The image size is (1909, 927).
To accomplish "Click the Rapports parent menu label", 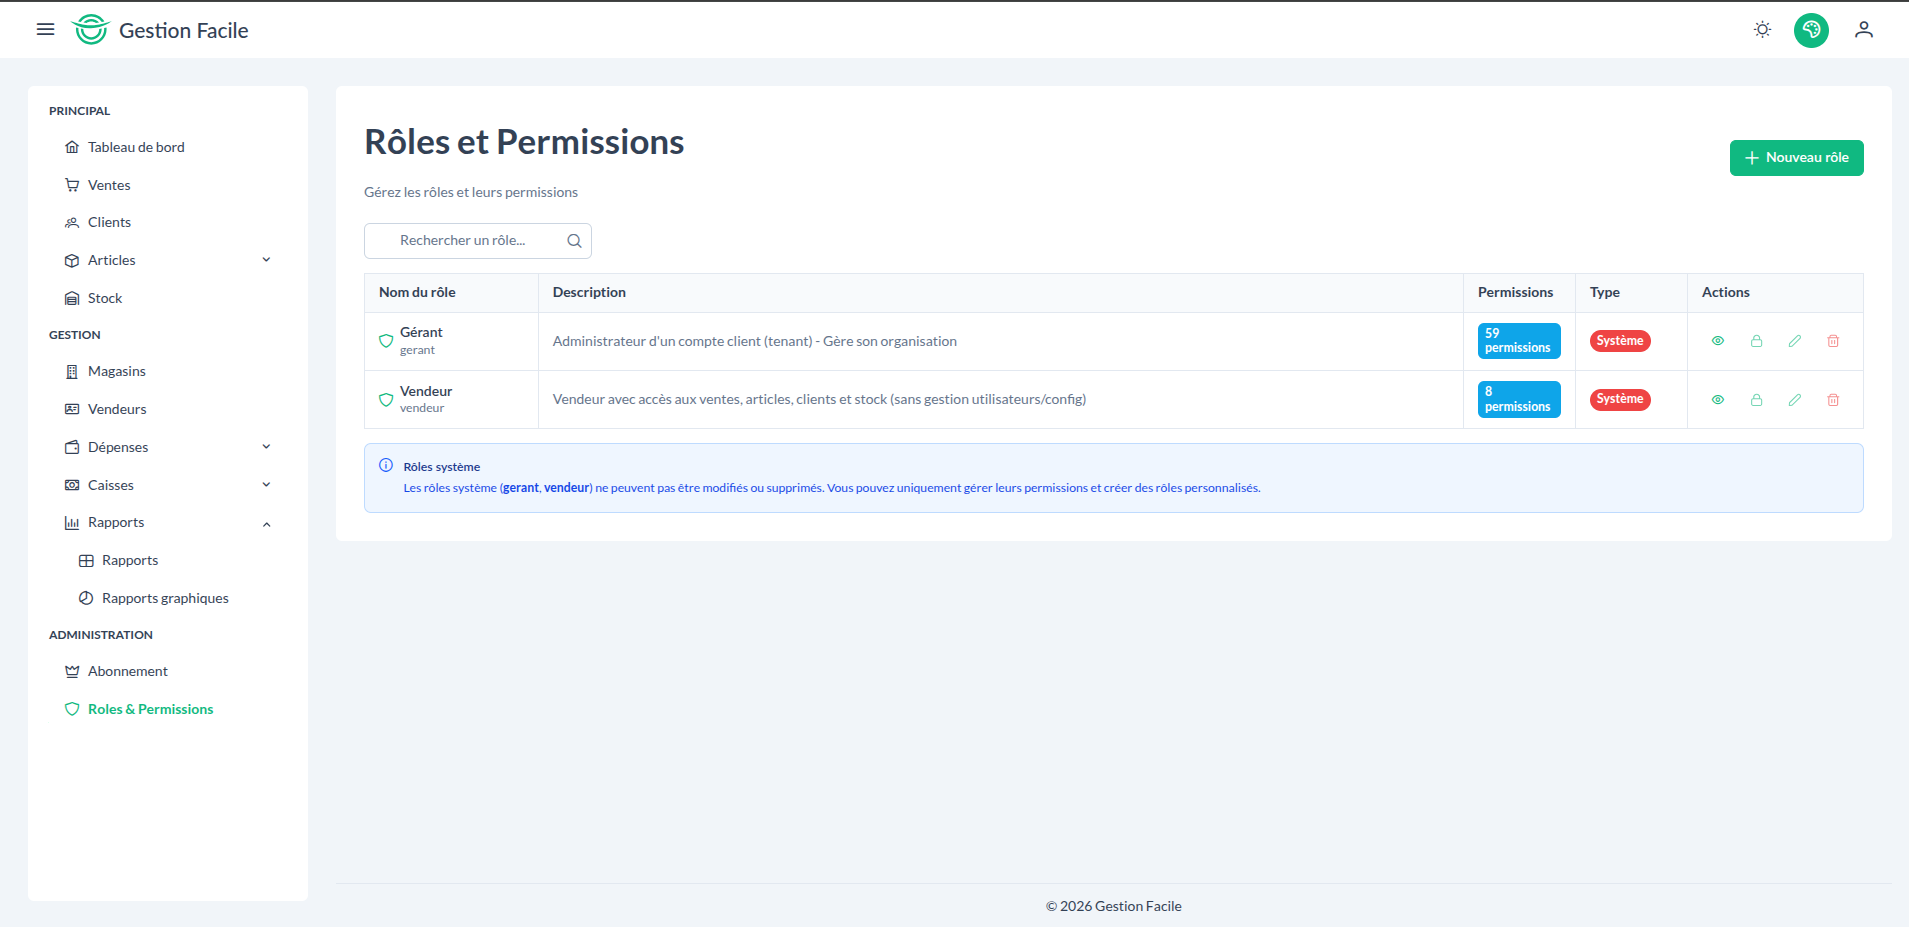I will [116, 522].
